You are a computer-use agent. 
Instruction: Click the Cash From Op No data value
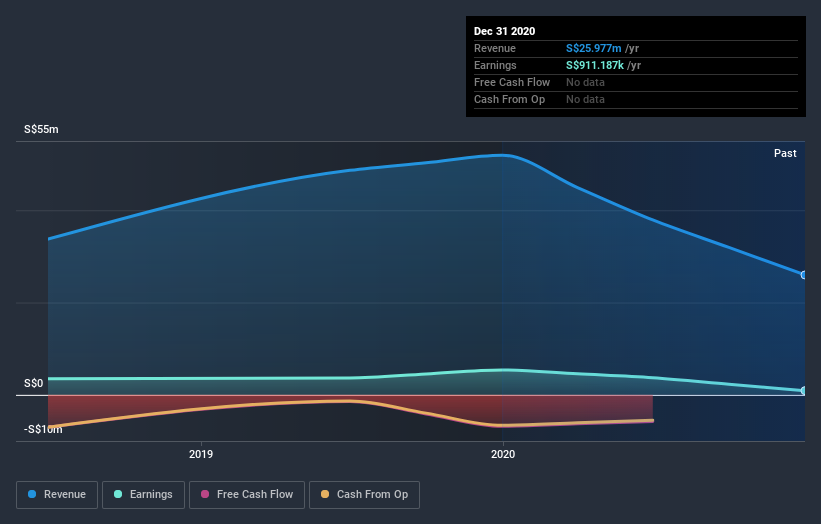[x=585, y=99]
